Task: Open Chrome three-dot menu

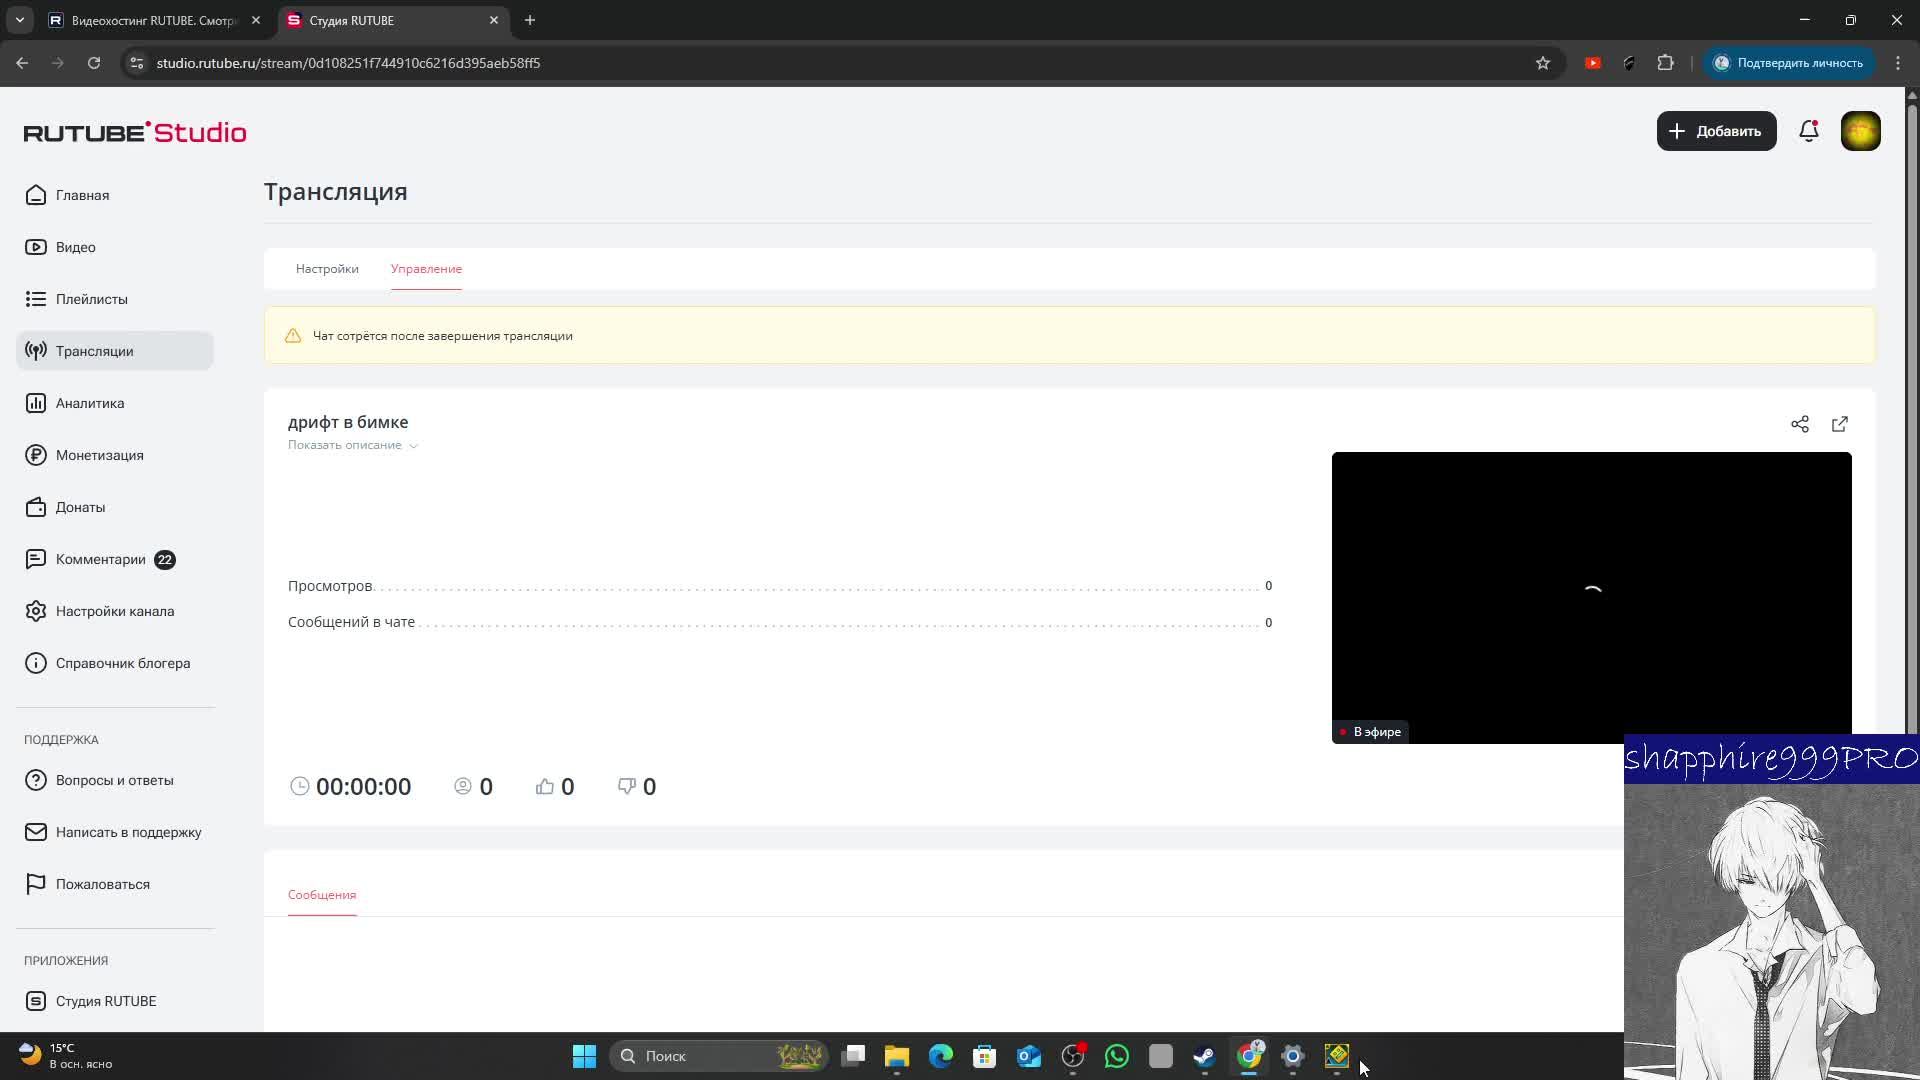Action: pos(1898,63)
